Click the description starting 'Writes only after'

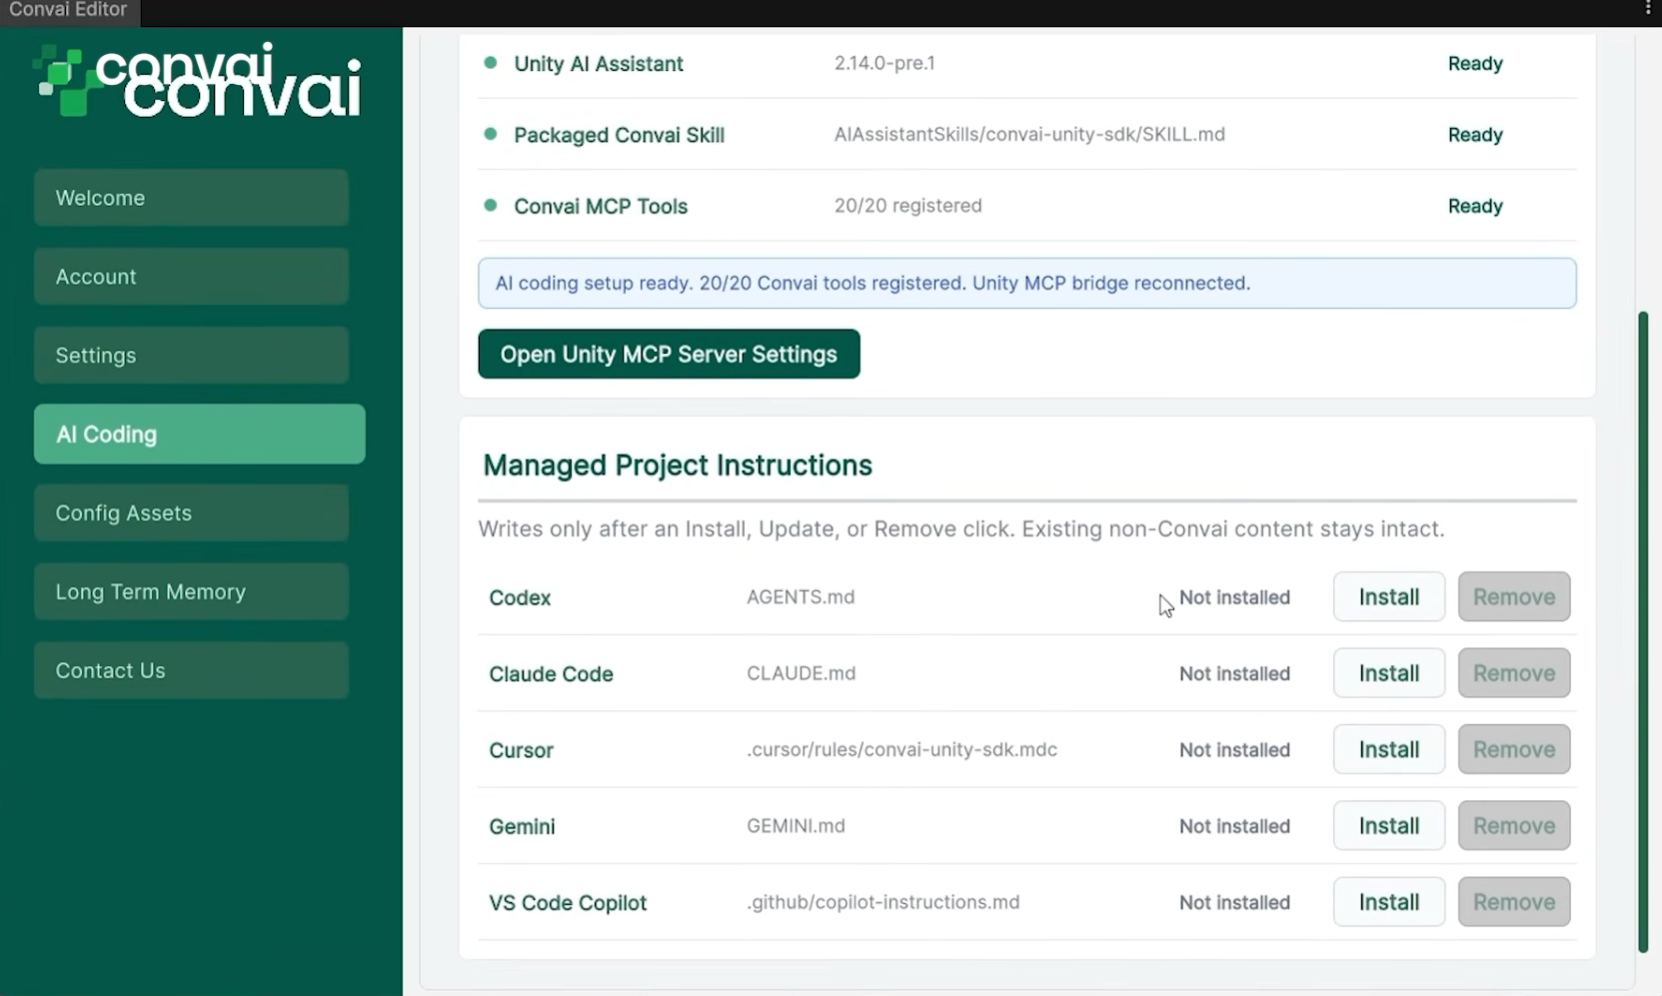point(961,528)
